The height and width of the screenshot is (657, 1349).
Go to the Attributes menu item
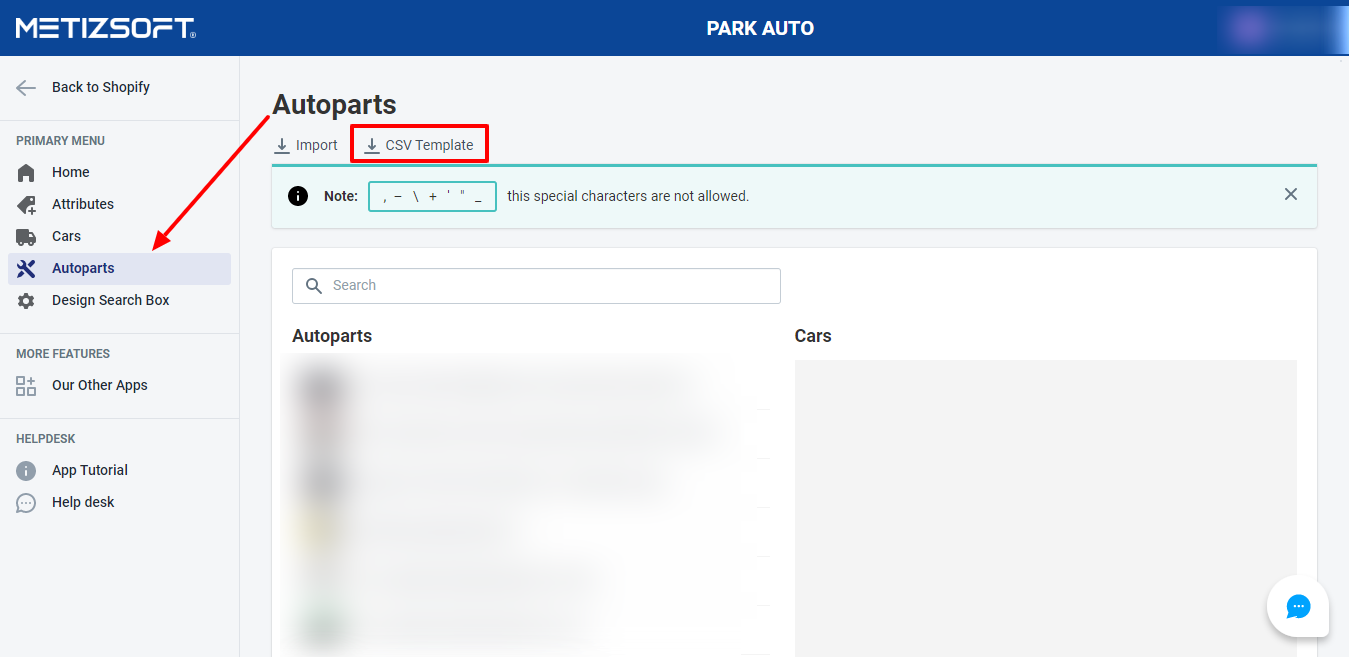83,204
